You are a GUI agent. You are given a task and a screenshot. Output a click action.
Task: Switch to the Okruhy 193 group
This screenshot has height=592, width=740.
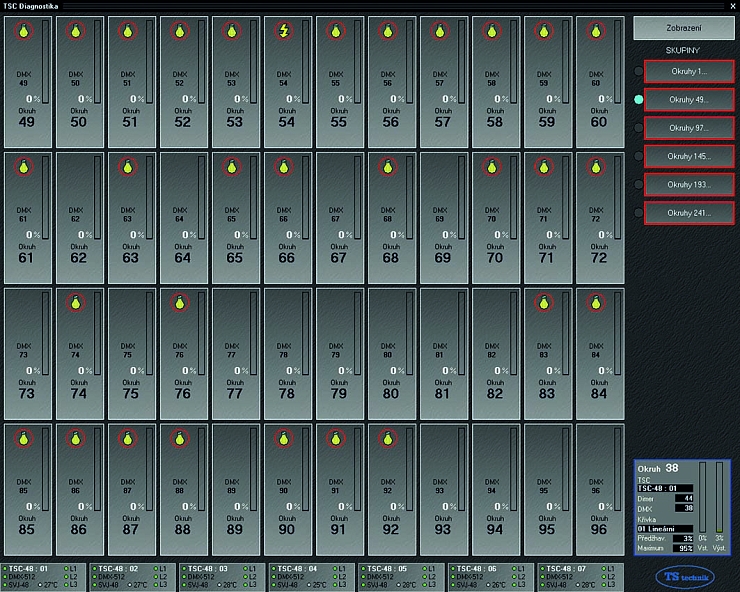click(688, 184)
